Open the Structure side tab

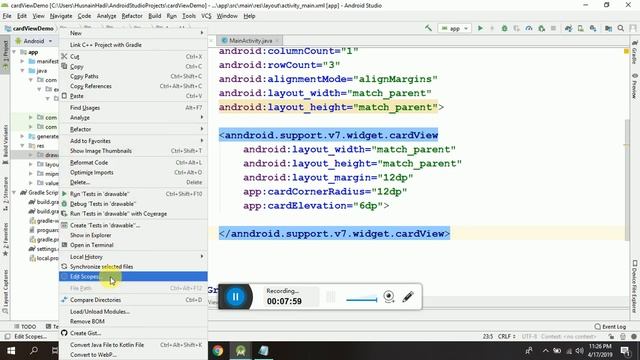tap(5, 193)
